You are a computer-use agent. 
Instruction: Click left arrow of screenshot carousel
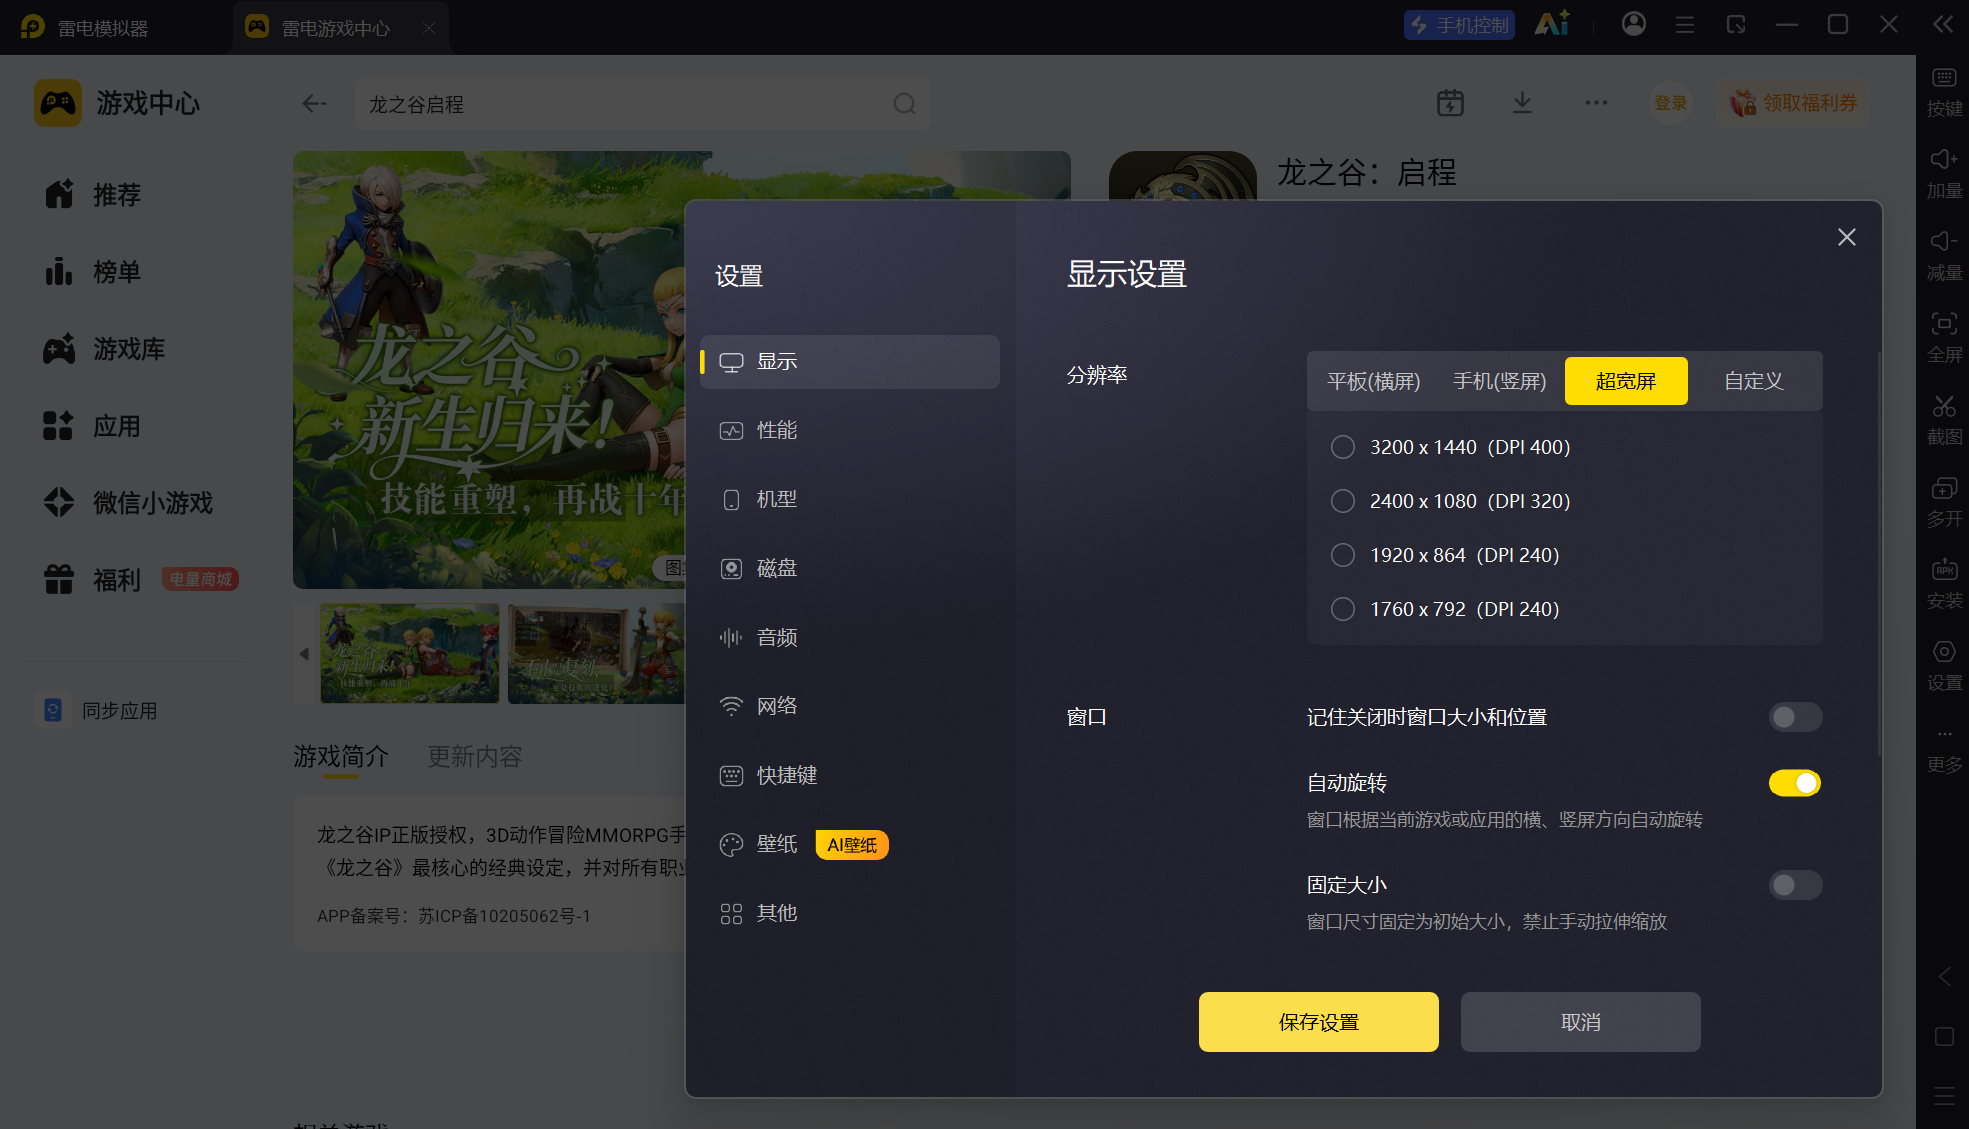point(304,654)
